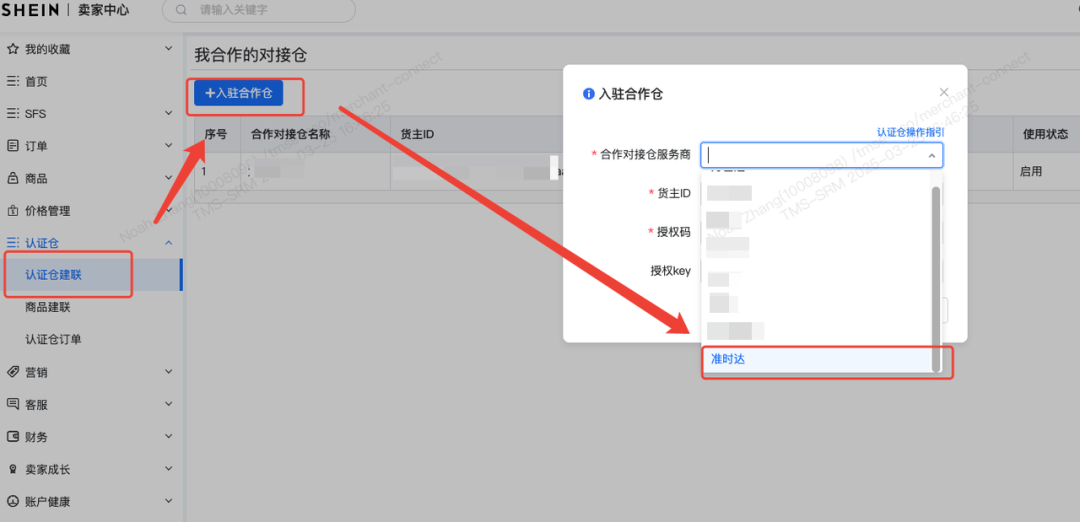Open the 认证仓操作指引 link
Screen dimensions: 1080x522
pos(910,132)
